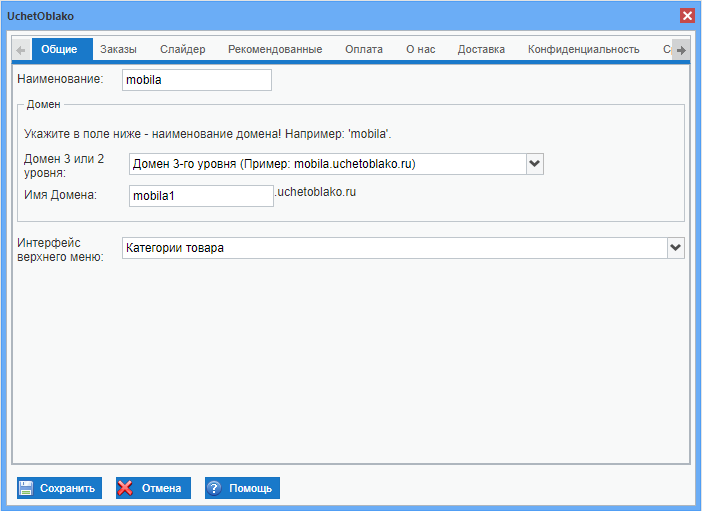This screenshot has width=702, height=511.
Task: Click the Отмена button
Action: pos(153,488)
